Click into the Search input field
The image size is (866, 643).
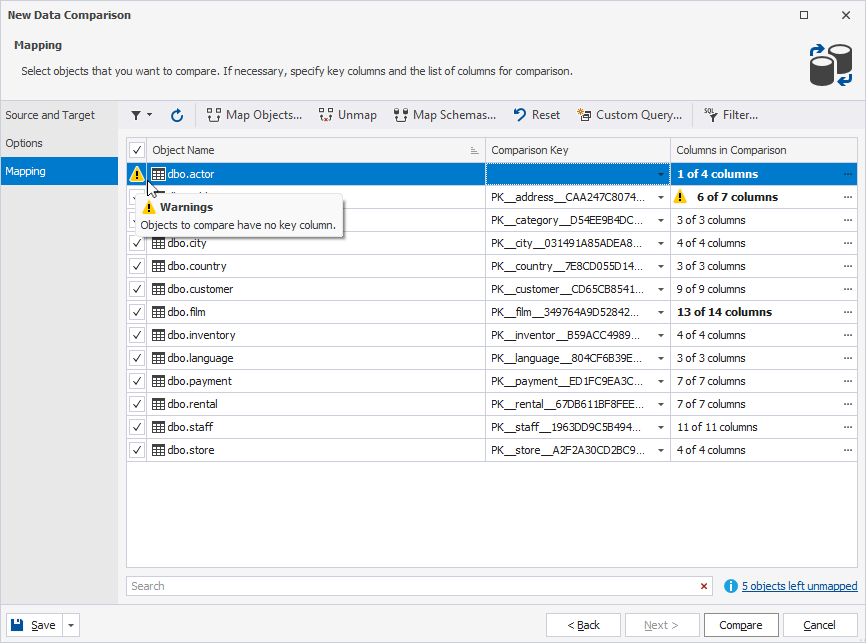410,586
